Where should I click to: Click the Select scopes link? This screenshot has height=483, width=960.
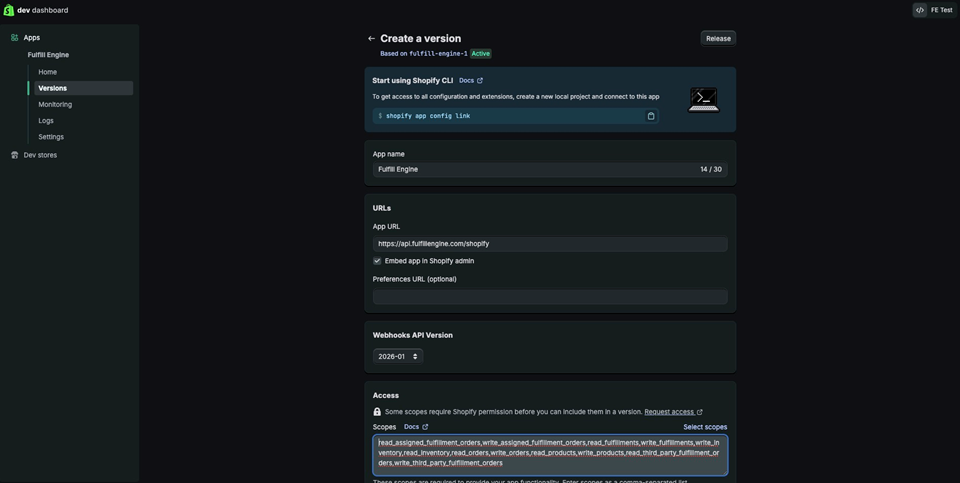click(705, 427)
